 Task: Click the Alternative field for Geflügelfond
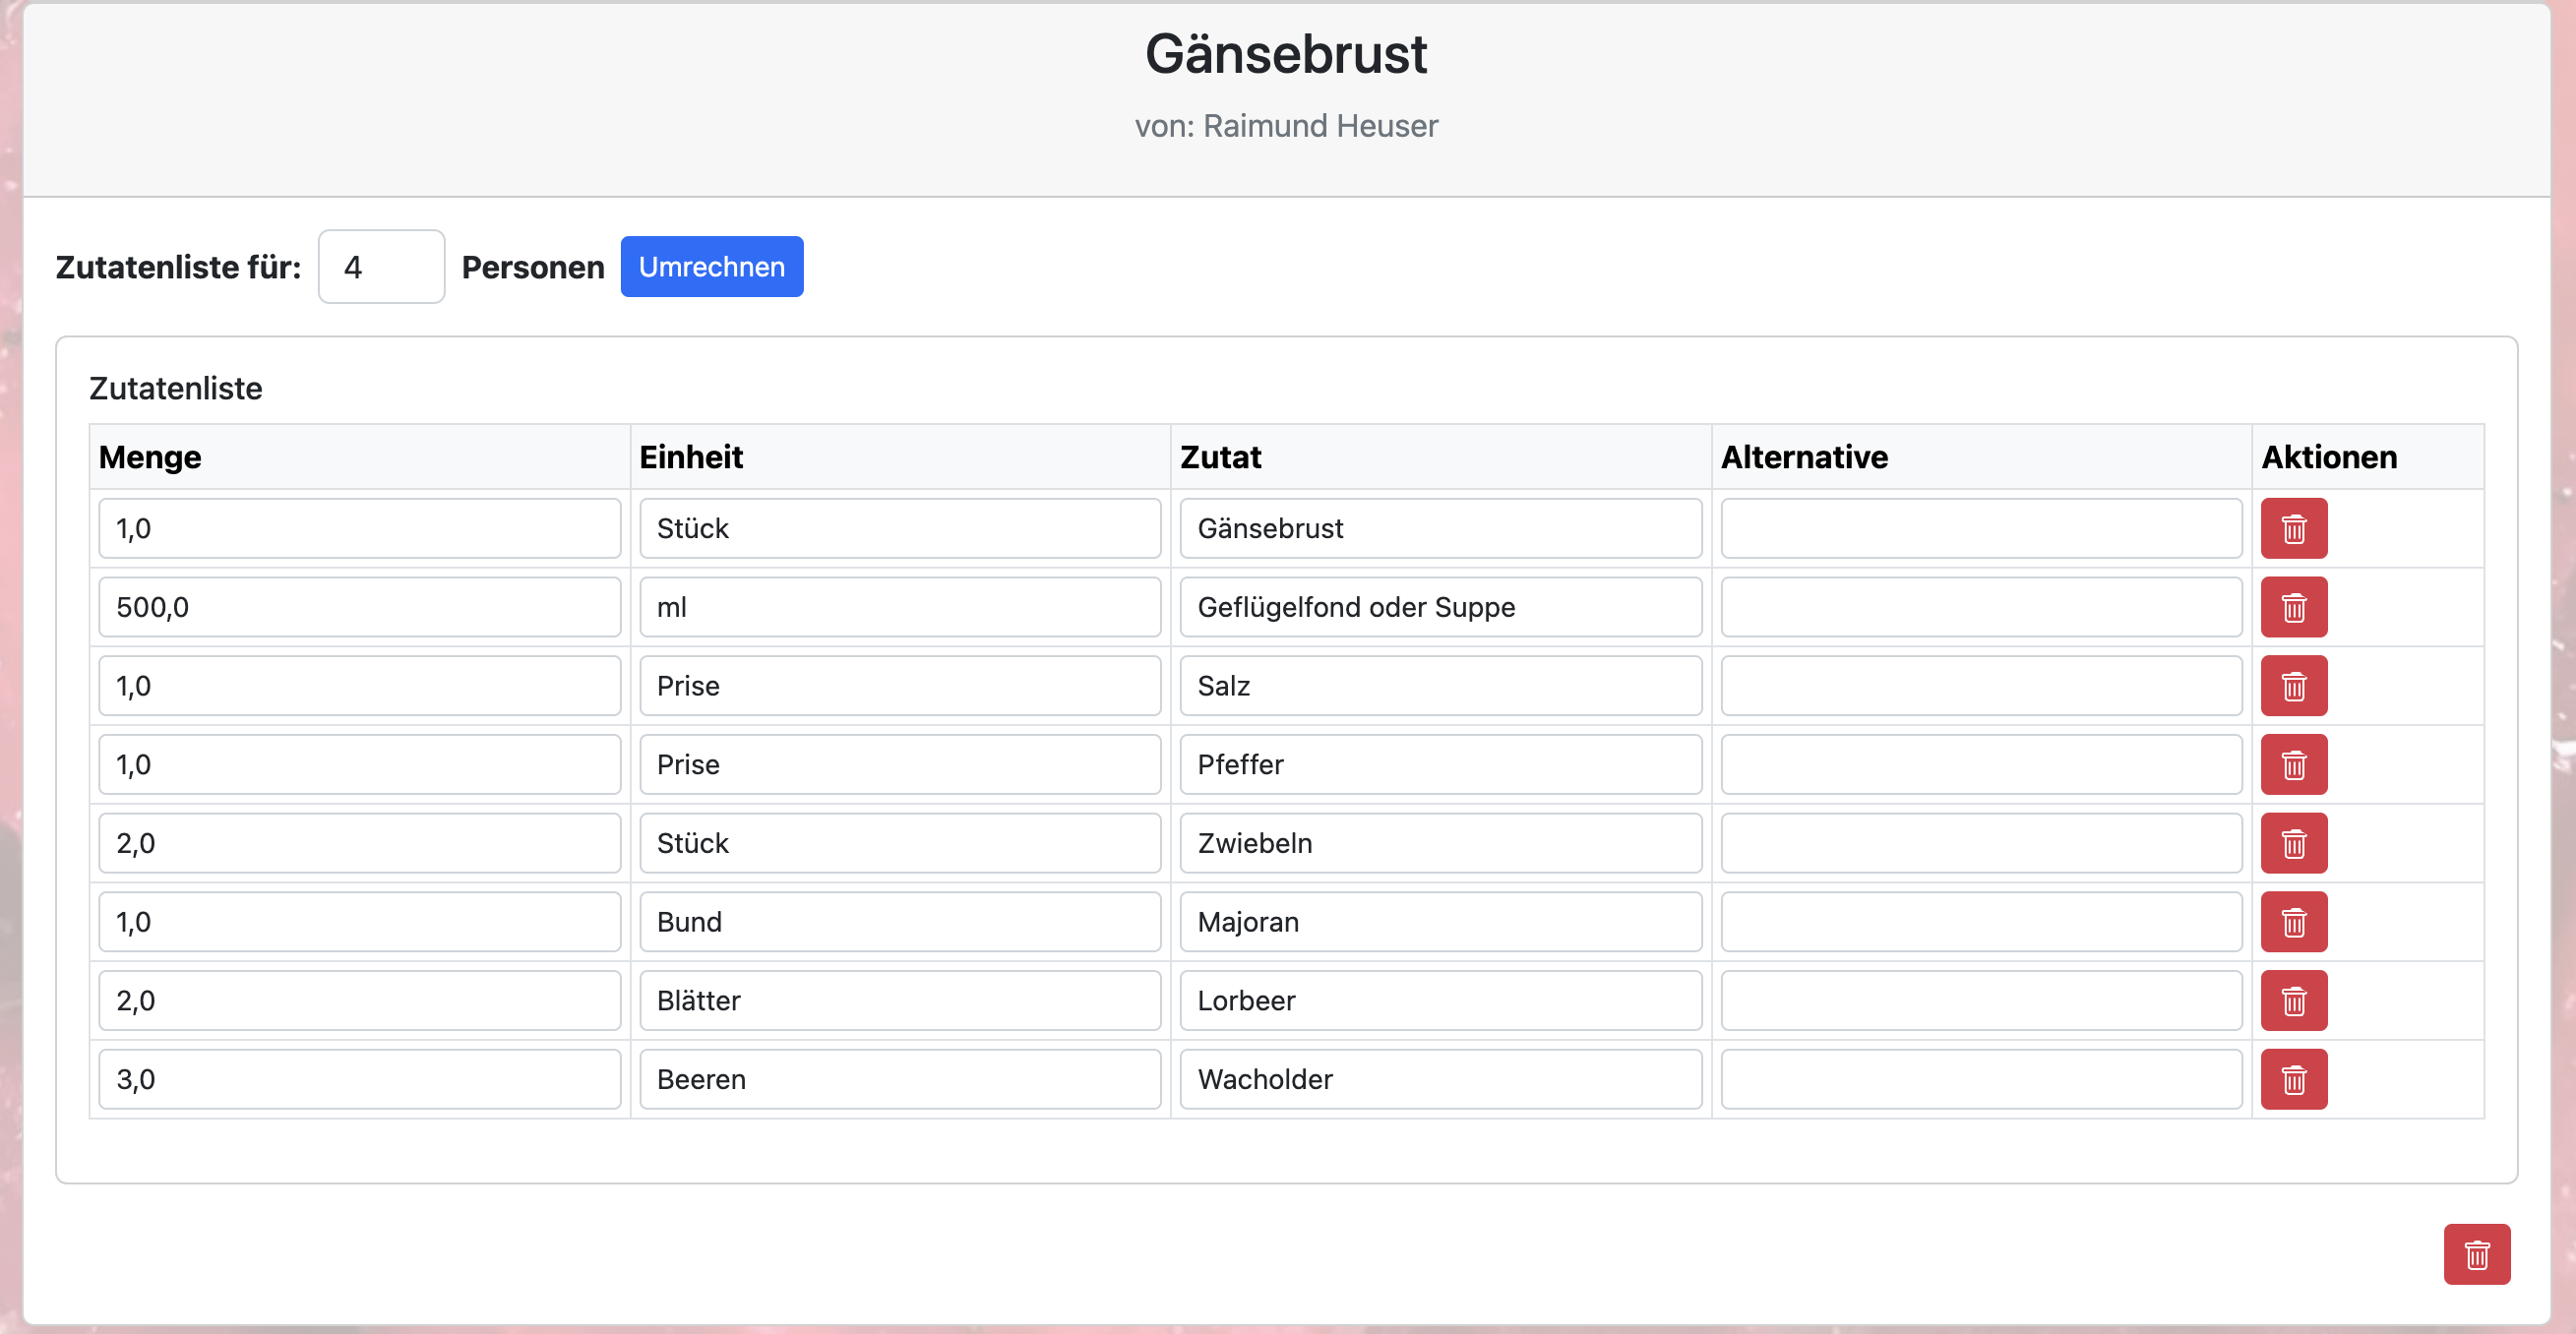click(x=1981, y=607)
